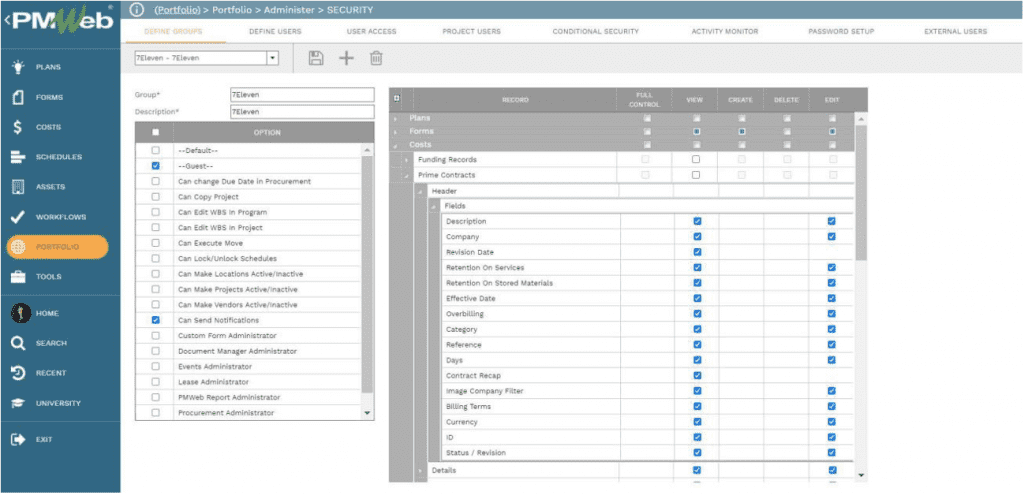
Task: Collapse the Prime Contracts row
Action: (406, 175)
